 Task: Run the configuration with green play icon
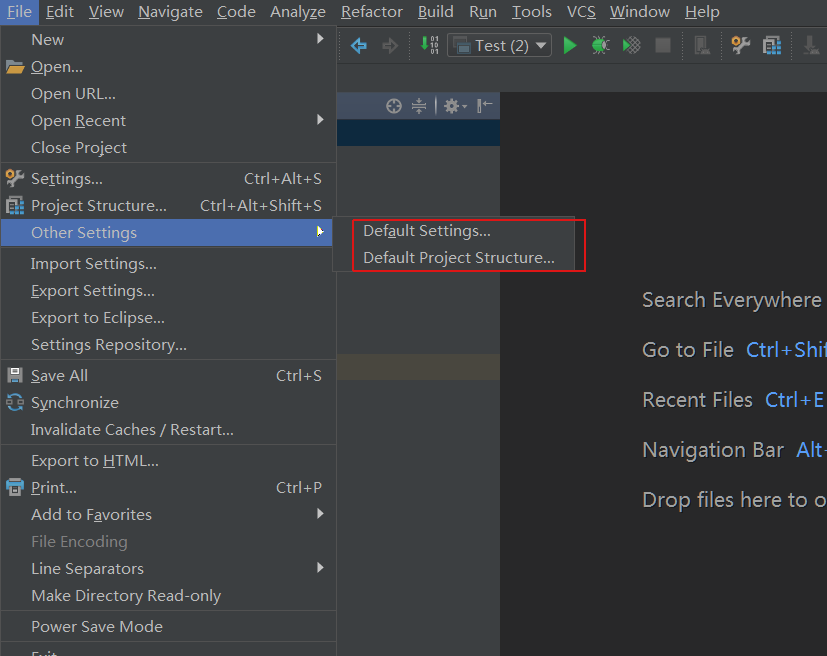pyautogui.click(x=570, y=45)
